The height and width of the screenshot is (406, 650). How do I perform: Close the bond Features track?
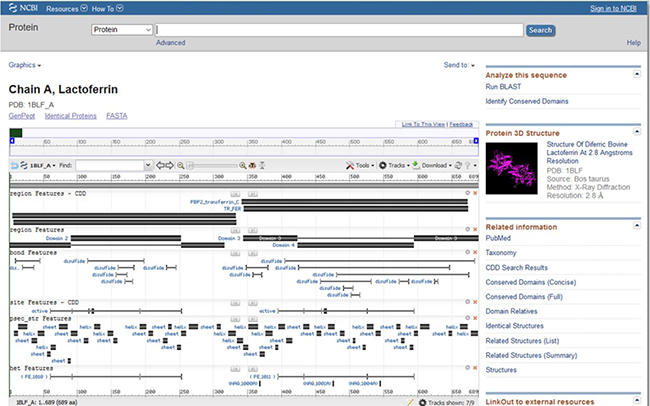click(475, 252)
